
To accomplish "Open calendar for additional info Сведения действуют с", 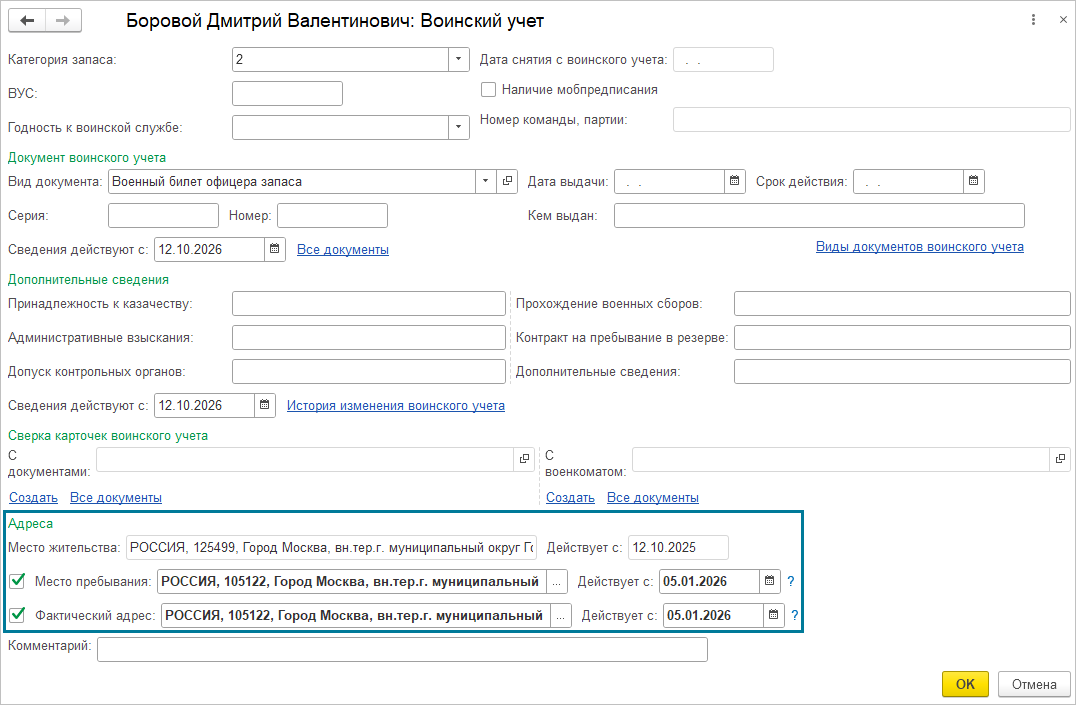I will point(264,405).
